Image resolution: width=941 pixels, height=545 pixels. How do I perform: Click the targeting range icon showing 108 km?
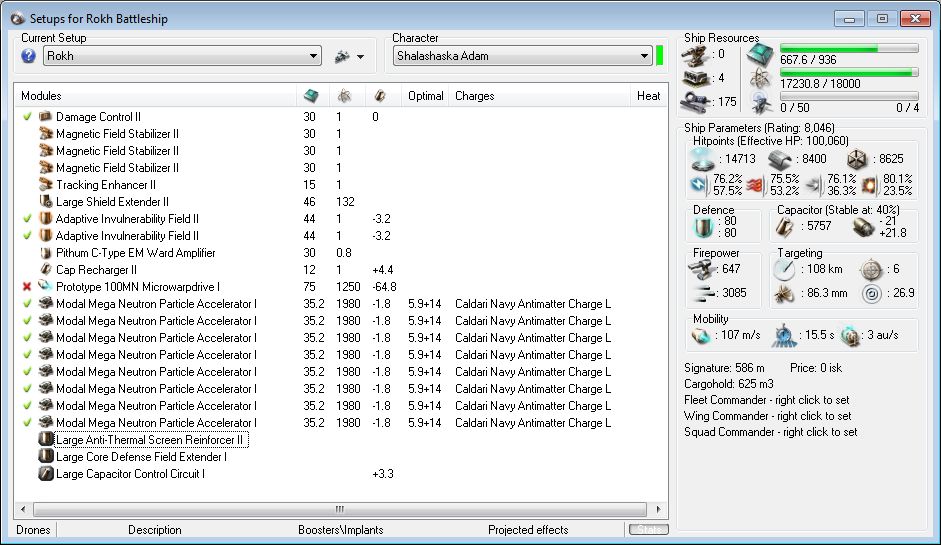pos(784,269)
